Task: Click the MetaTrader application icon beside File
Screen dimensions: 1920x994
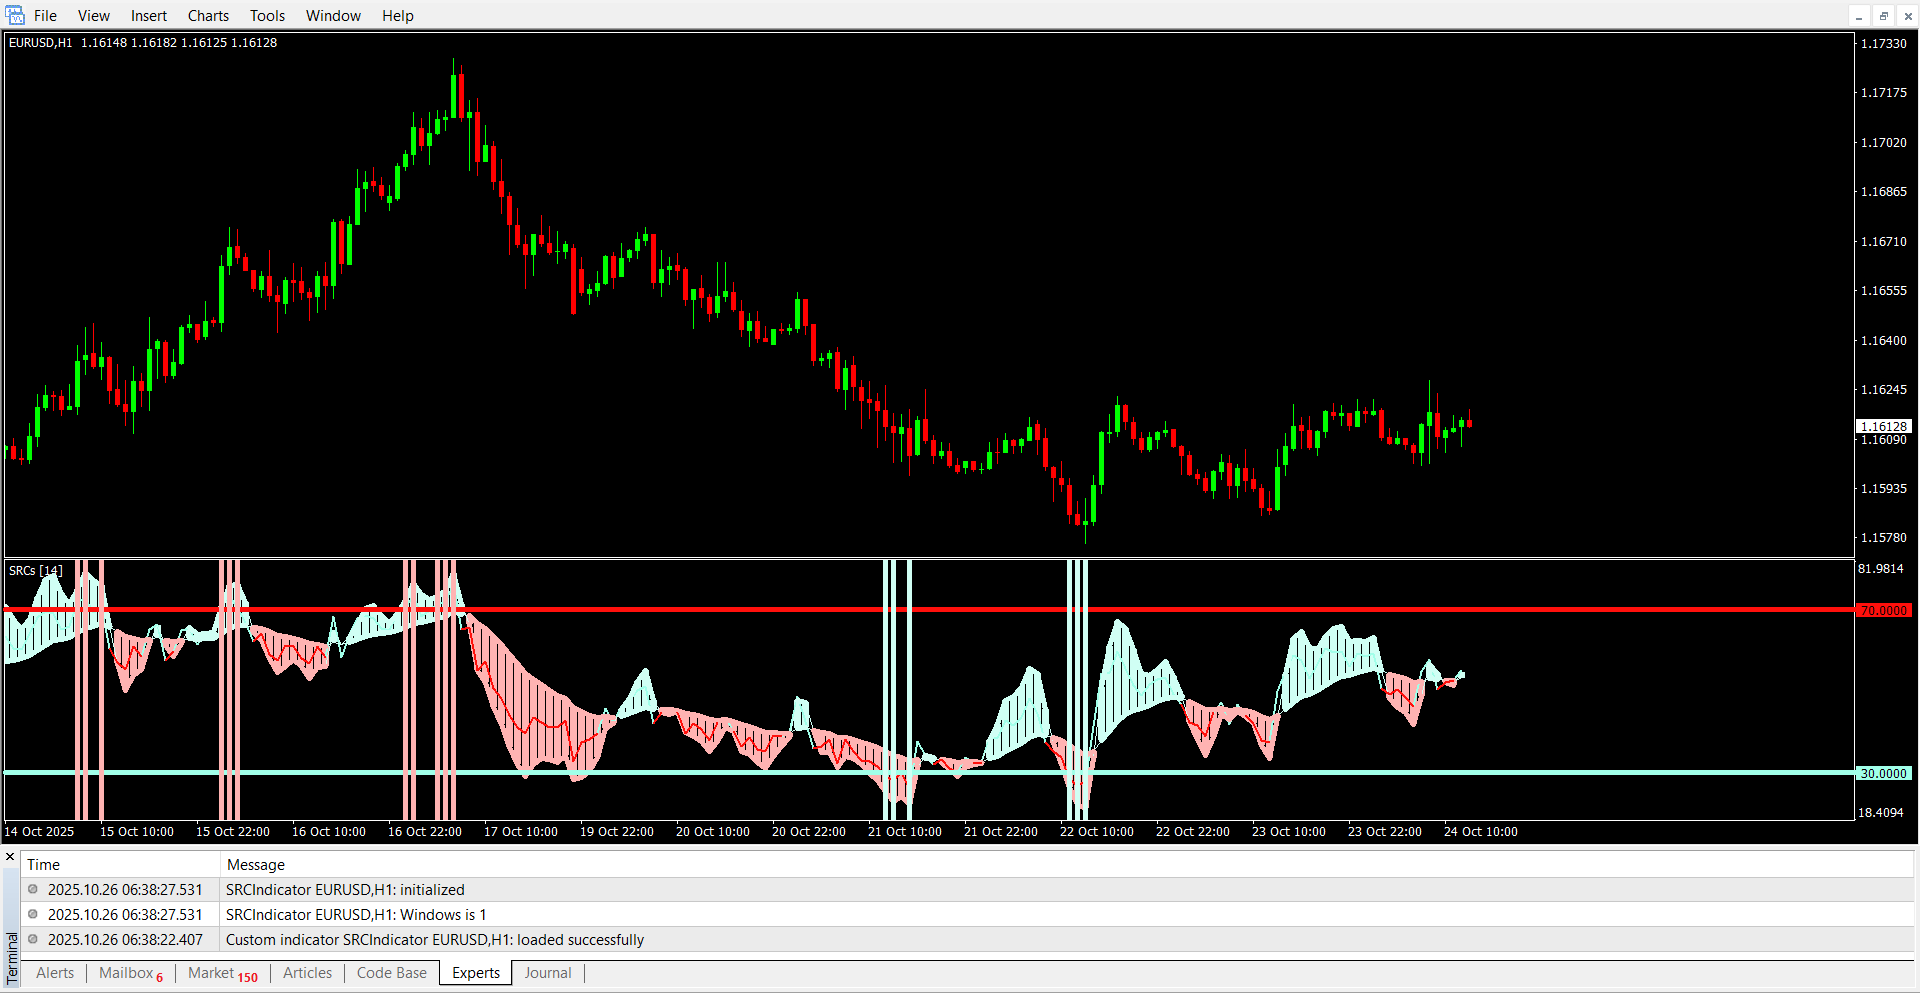Action: click(15, 15)
